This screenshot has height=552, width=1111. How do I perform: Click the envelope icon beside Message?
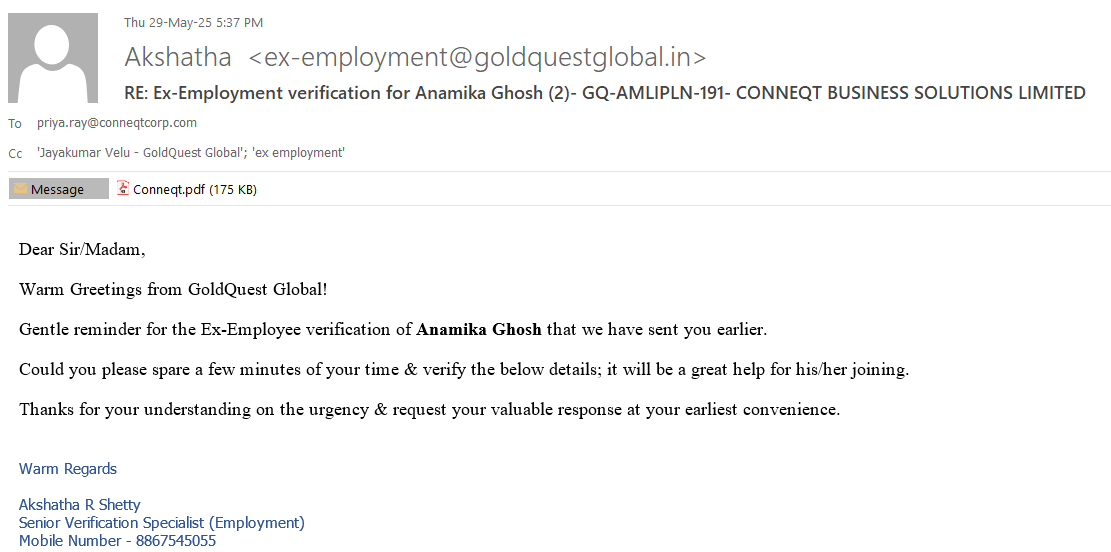tap(20, 189)
